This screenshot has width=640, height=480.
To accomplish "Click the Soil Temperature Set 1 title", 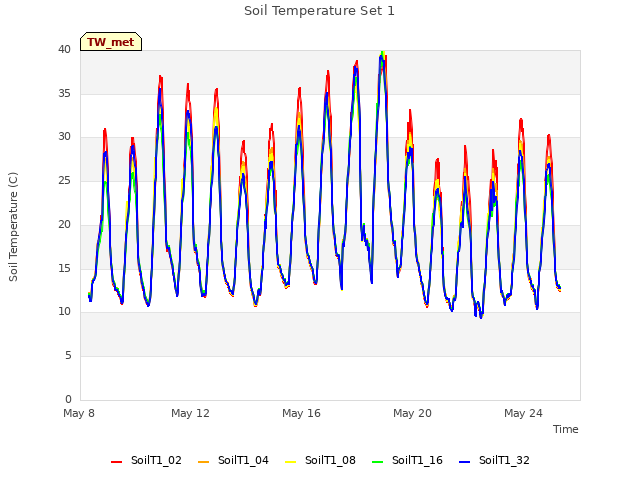I will coord(320,11).
